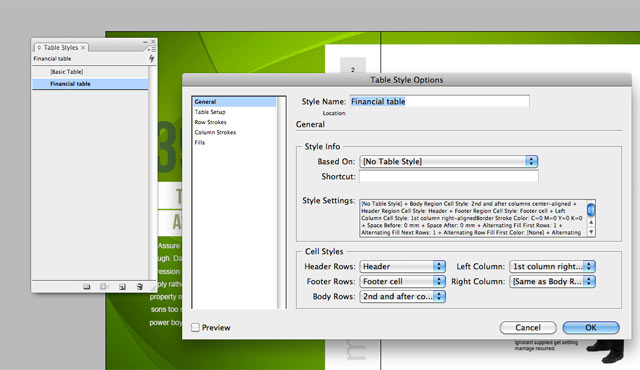Open the Right Column cell style dropdown

click(x=552, y=281)
